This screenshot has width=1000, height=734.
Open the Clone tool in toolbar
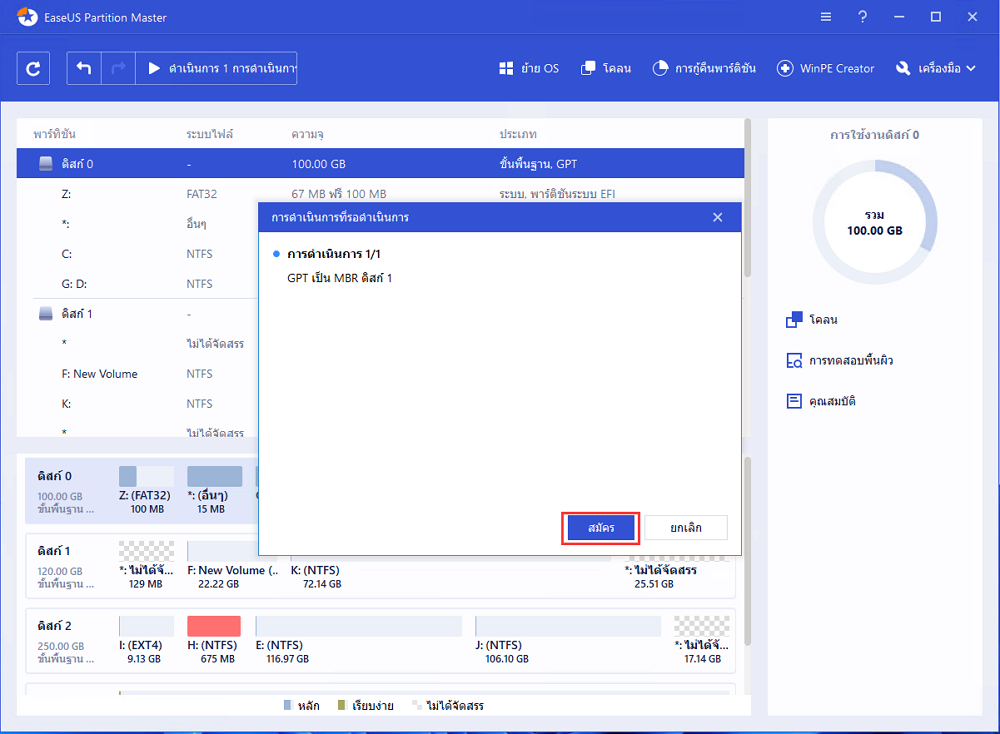(x=606, y=68)
